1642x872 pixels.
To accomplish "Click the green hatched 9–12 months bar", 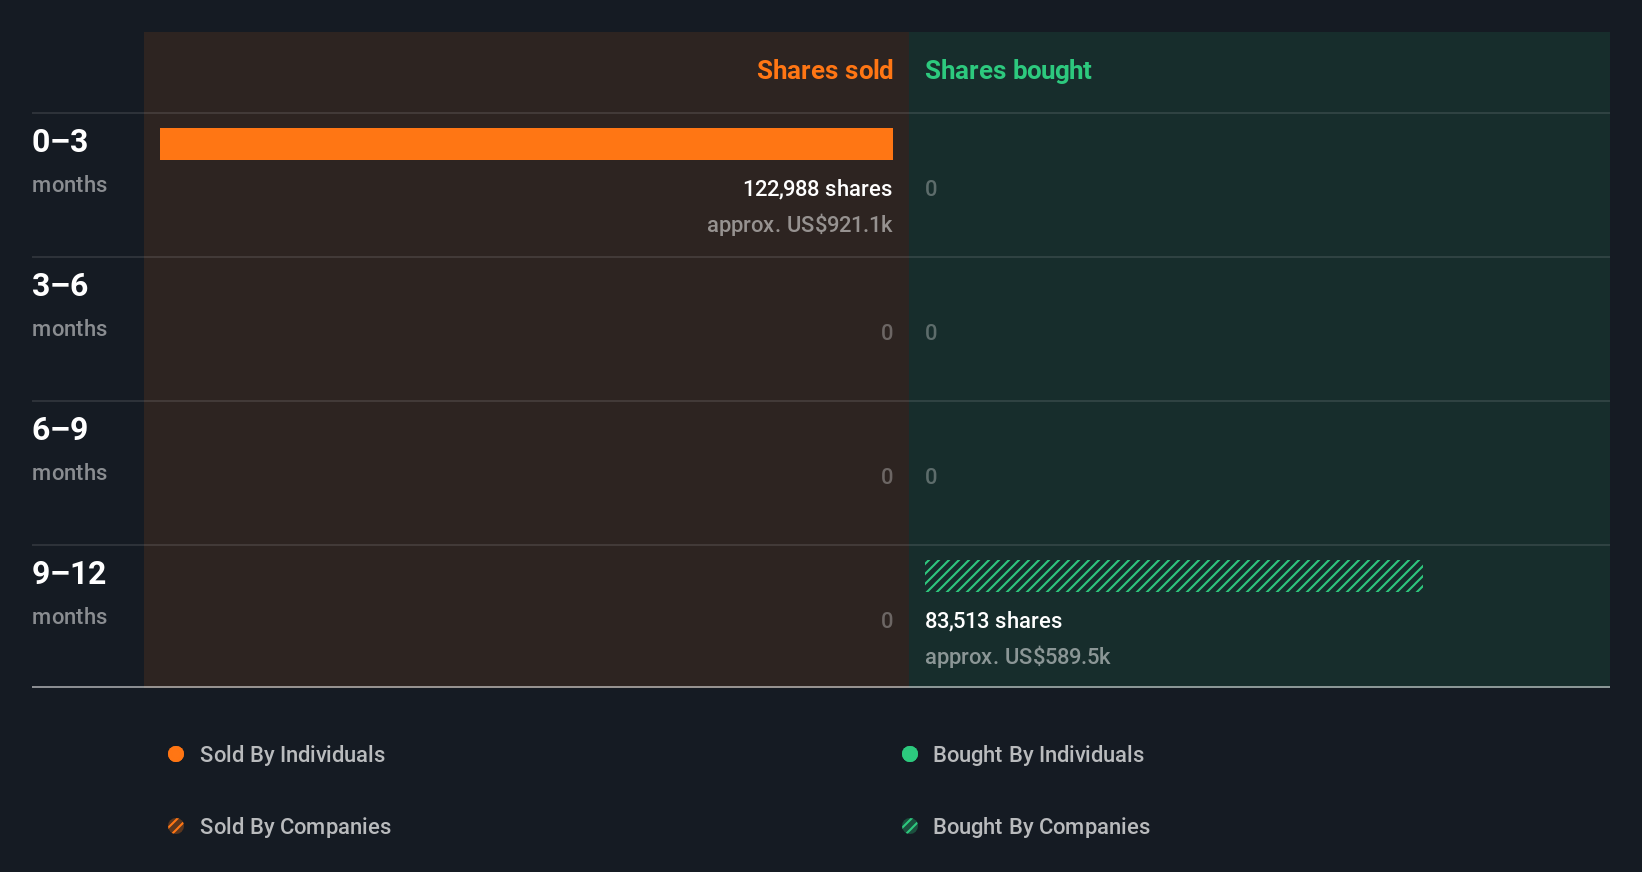I will click(1173, 576).
